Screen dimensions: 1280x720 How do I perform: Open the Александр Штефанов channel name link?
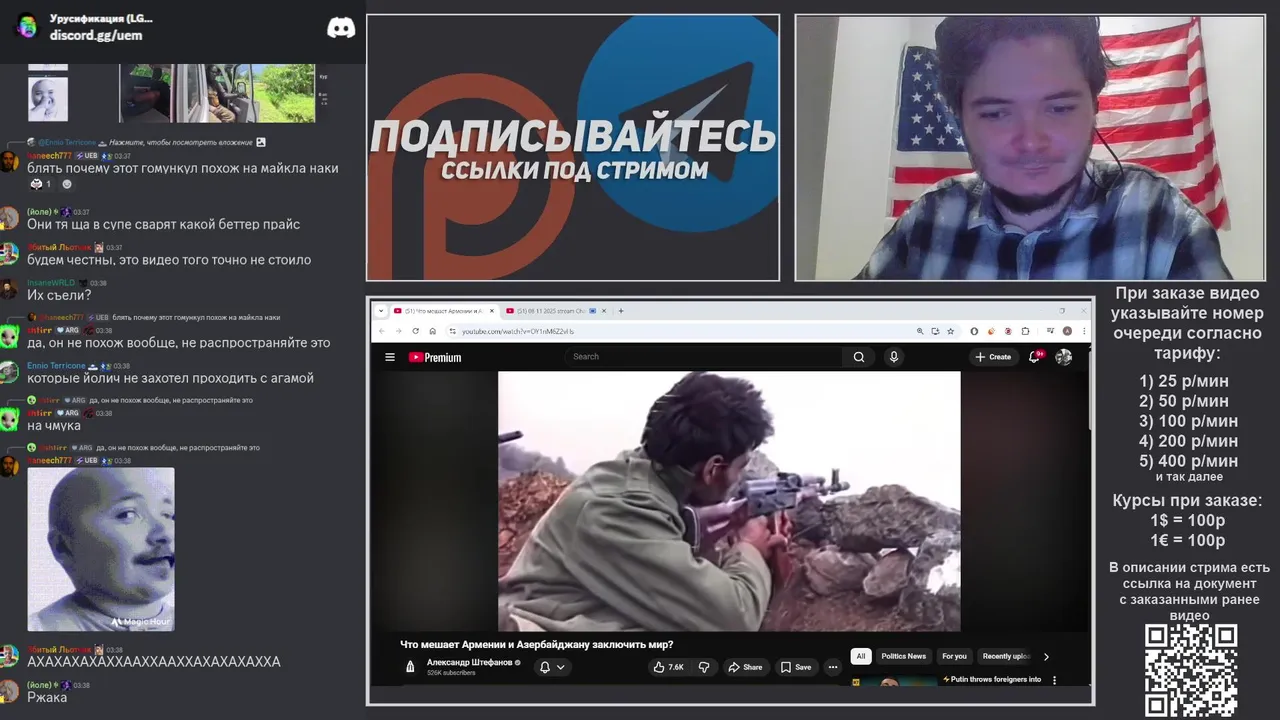tap(468, 662)
